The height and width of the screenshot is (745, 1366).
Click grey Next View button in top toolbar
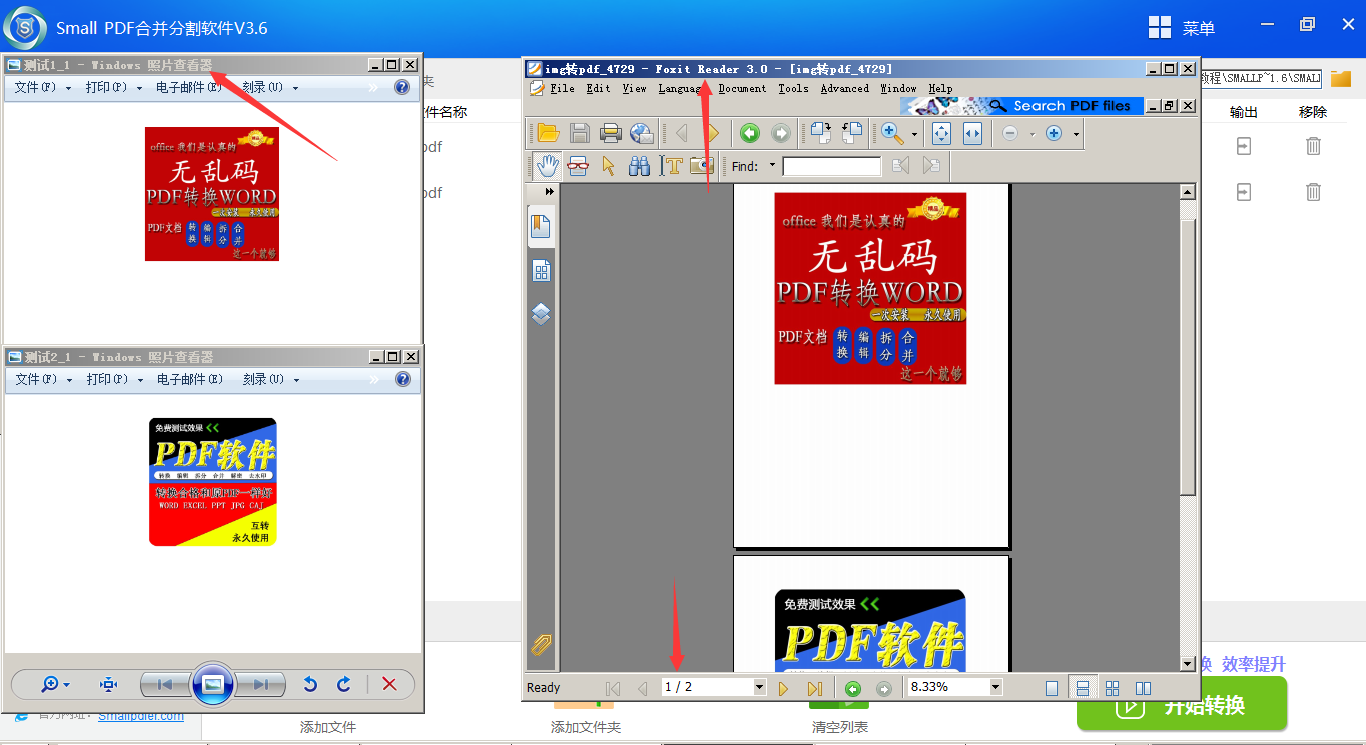point(780,133)
